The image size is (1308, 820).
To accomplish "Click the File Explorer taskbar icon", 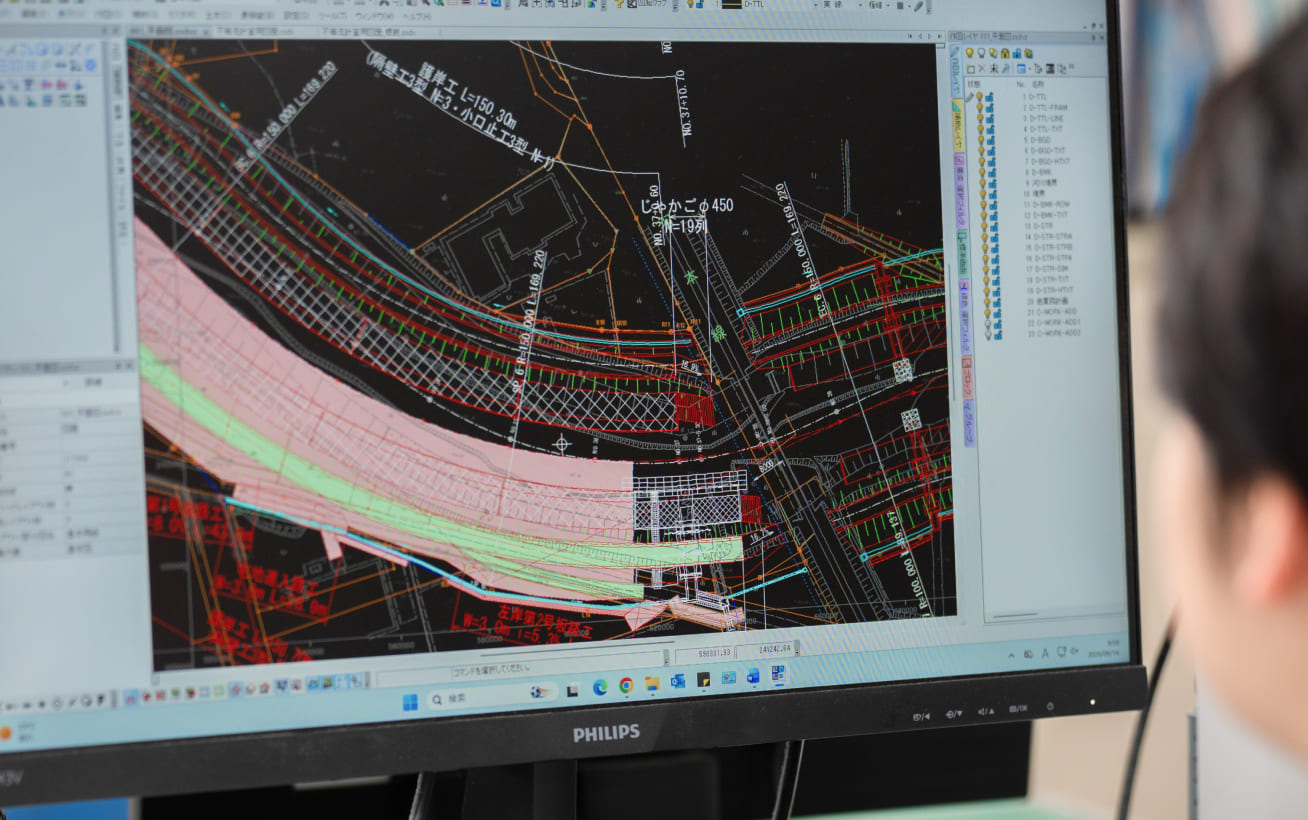I will pyautogui.click(x=652, y=683).
